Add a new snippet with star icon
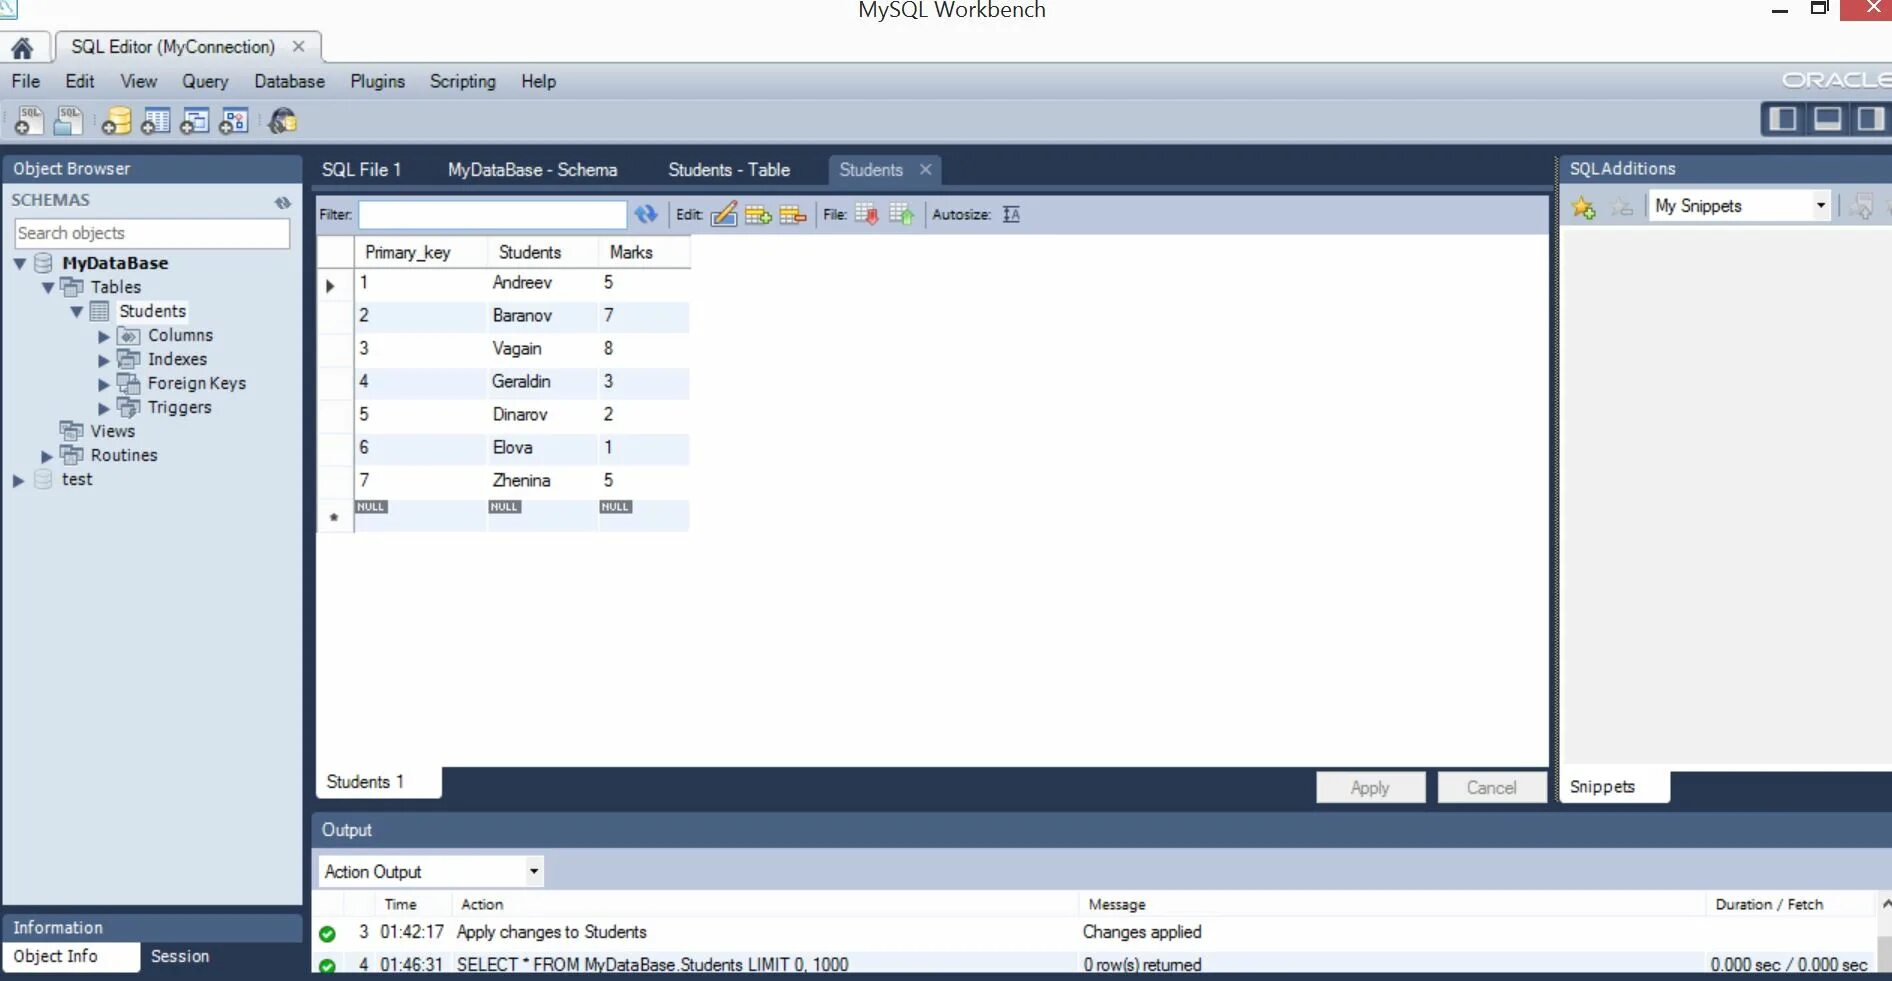 1583,207
